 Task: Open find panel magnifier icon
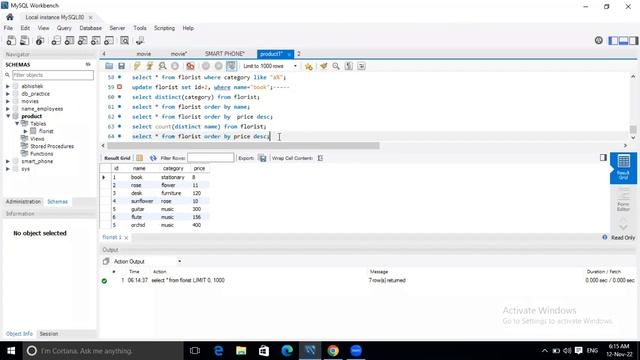tap(336, 66)
